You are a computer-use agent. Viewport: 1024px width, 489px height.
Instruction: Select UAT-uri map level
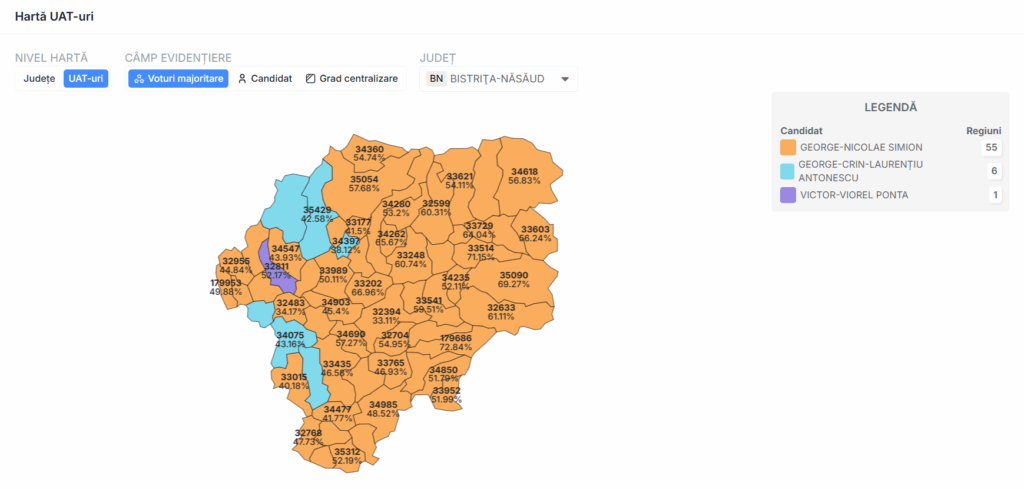[86, 79]
